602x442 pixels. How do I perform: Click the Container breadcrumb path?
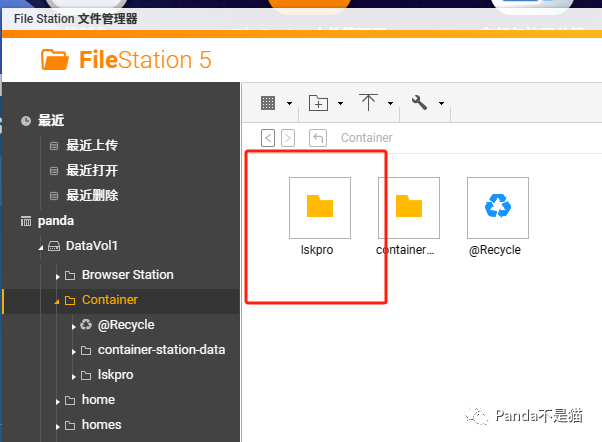click(367, 137)
